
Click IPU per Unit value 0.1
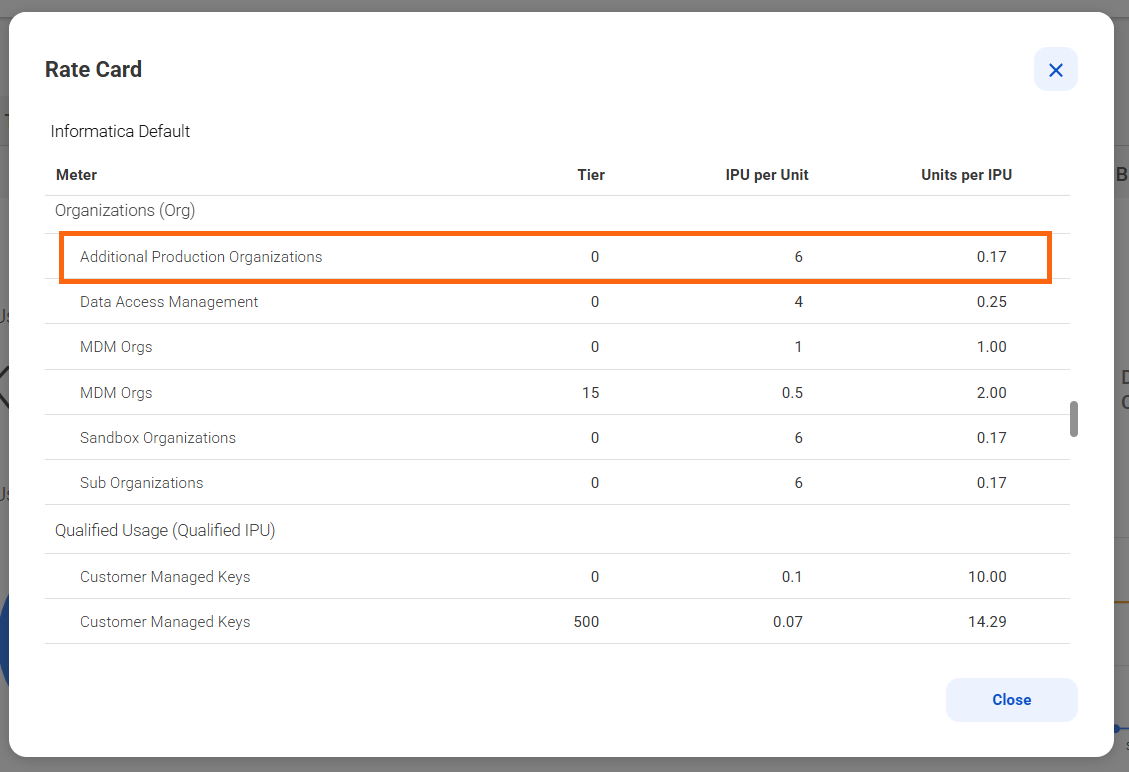point(791,577)
